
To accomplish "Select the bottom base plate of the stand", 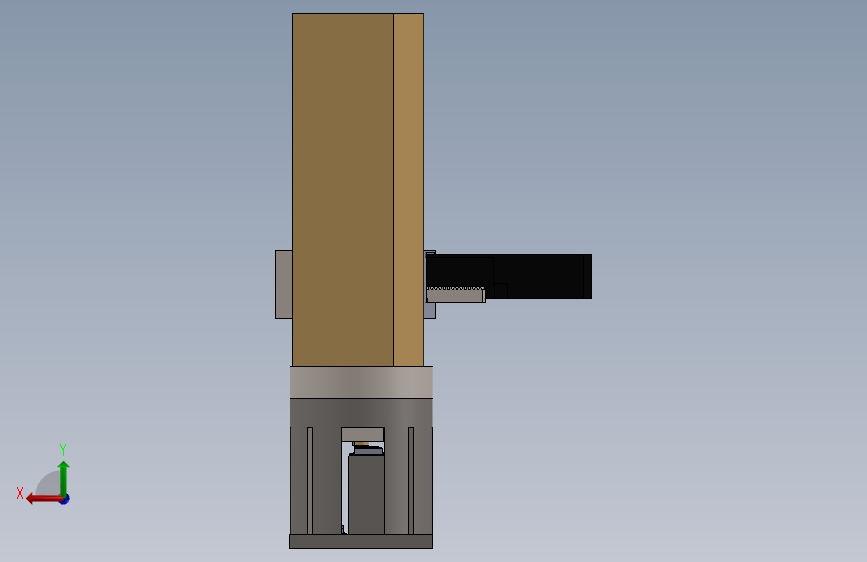I will point(361,542).
